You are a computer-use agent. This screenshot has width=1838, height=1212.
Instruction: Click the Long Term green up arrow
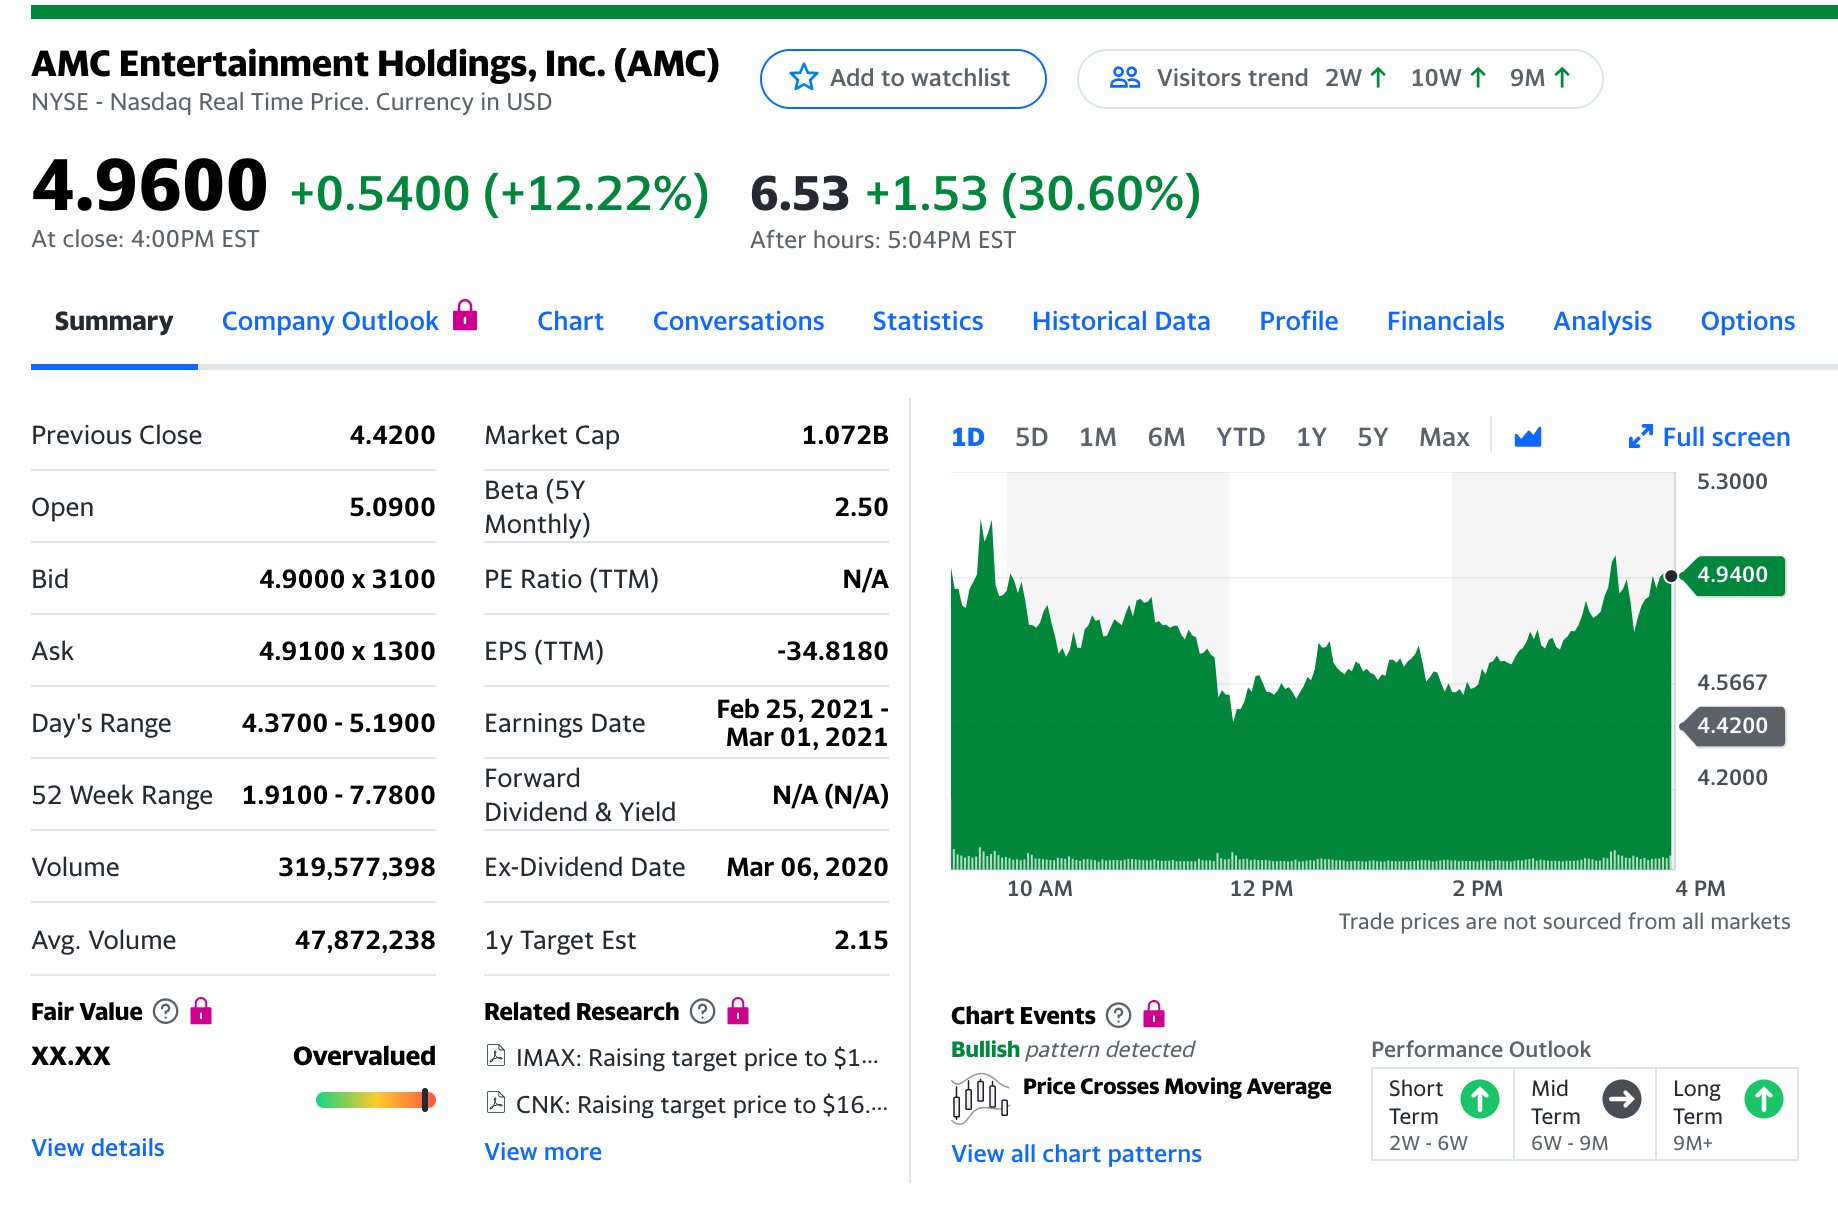1764,1100
